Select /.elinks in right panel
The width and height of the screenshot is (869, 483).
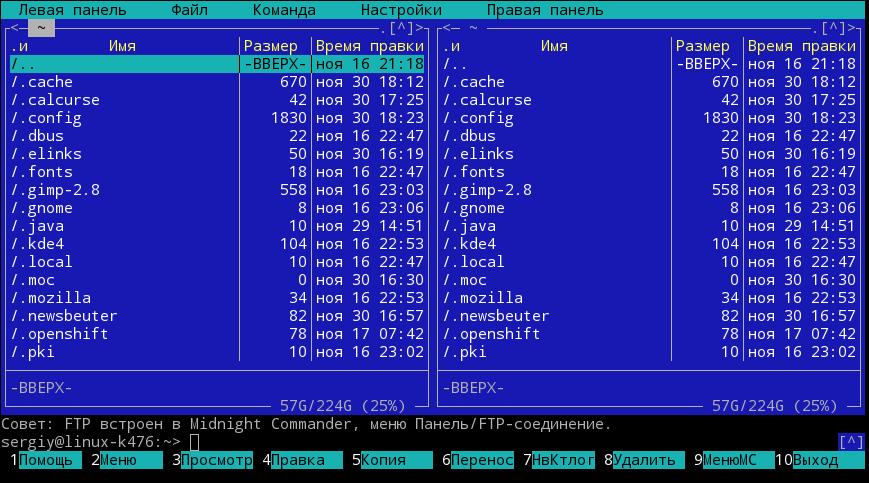click(650, 154)
